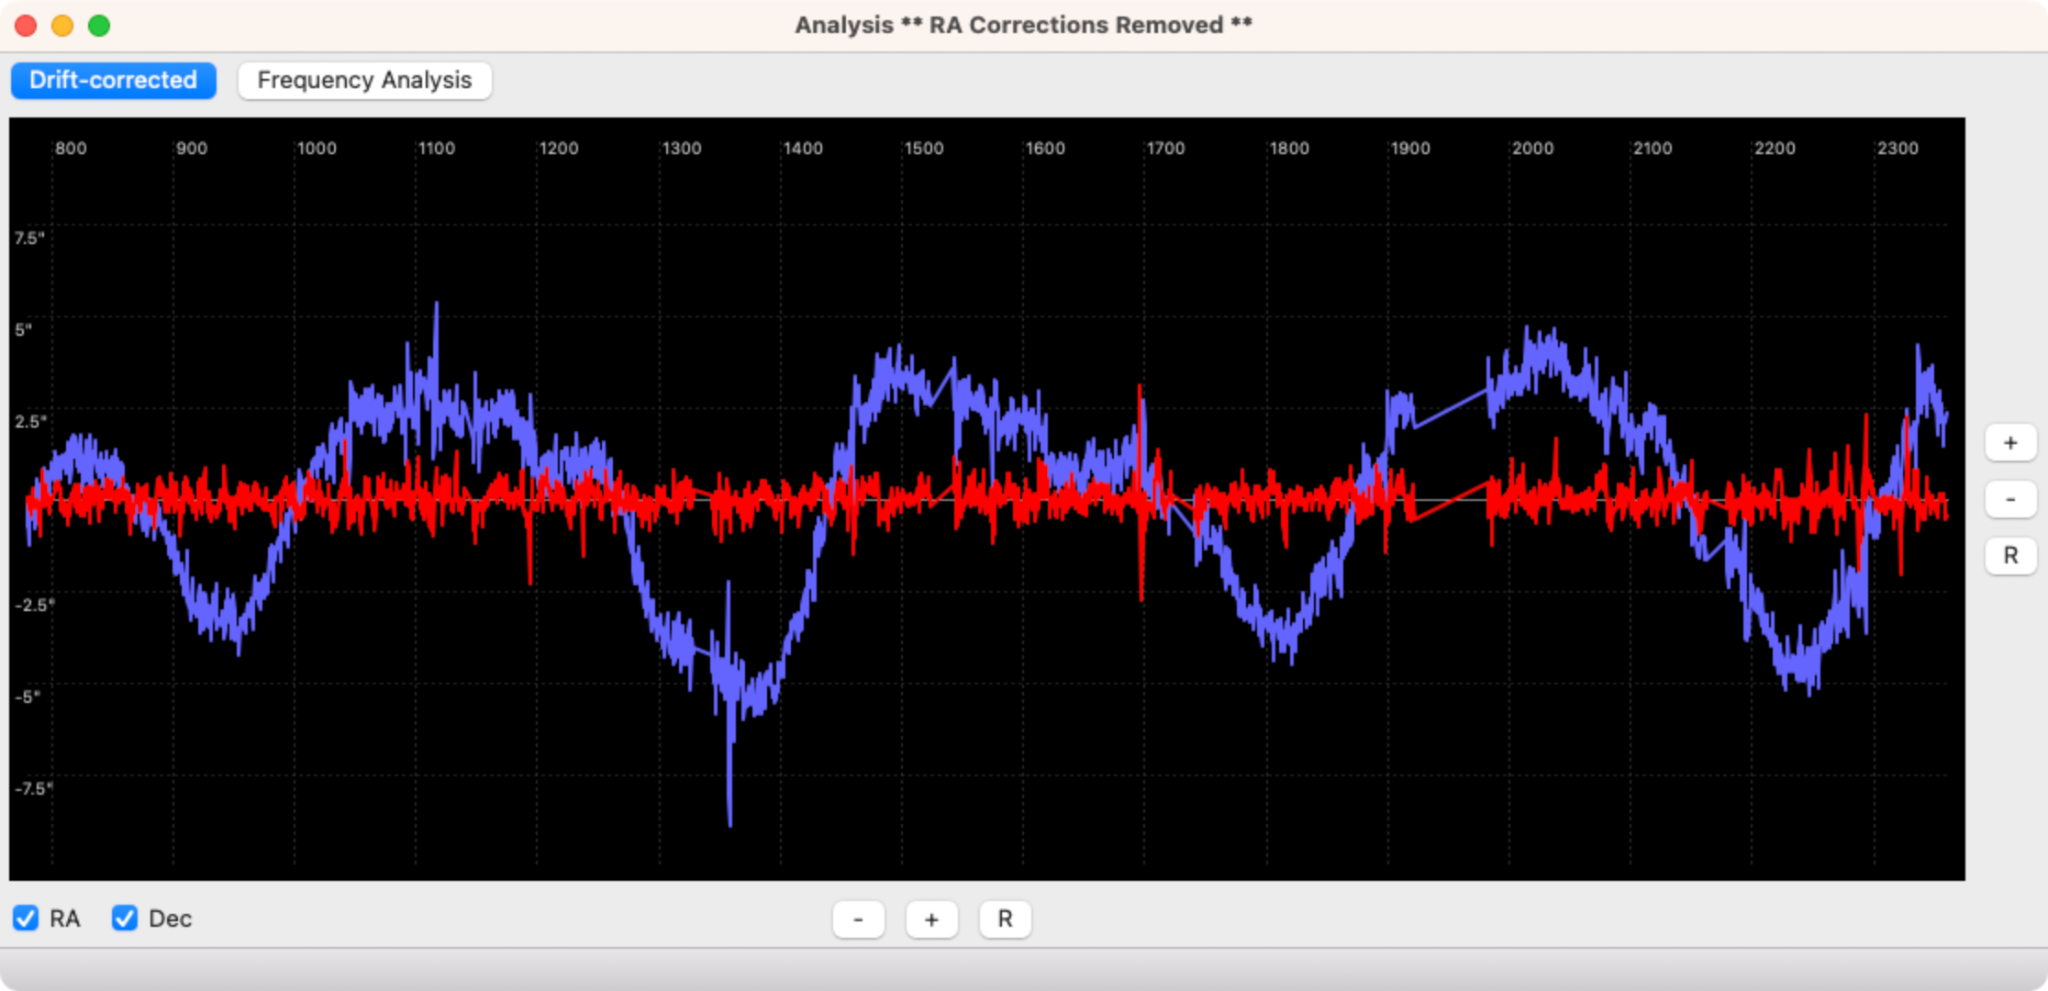
Task: Zoom out horizontally with the - button below graph
Action: pos(858,919)
